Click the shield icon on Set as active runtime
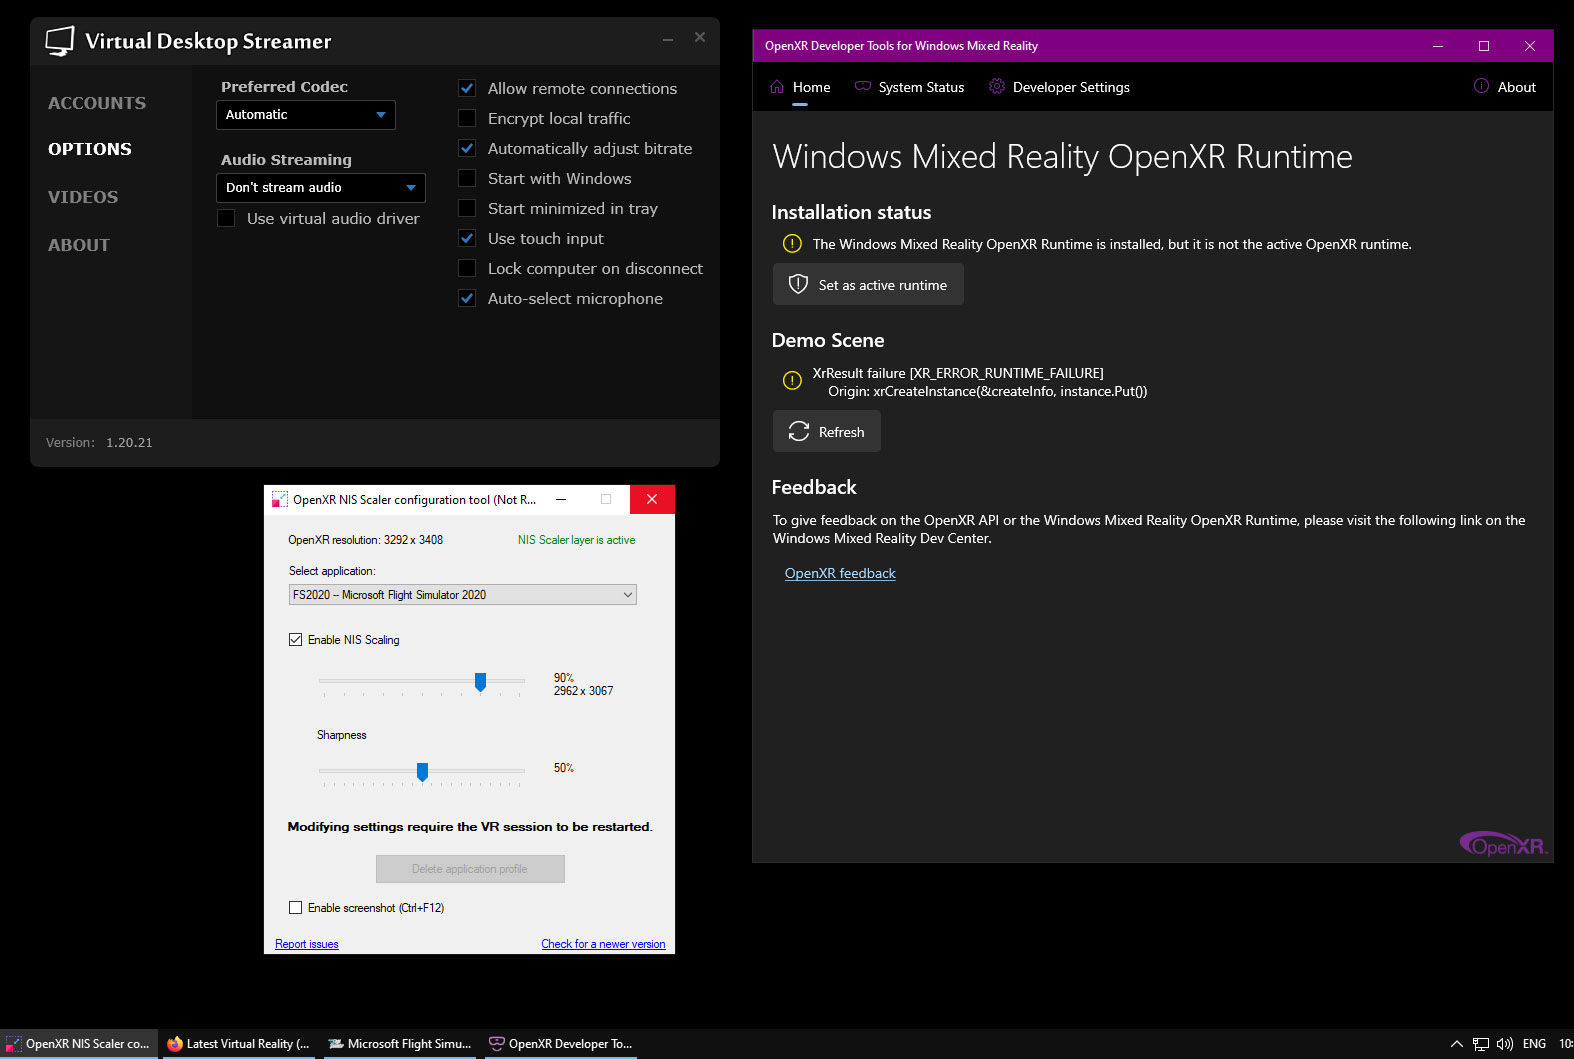Viewport: 1574px width, 1059px height. tap(798, 284)
